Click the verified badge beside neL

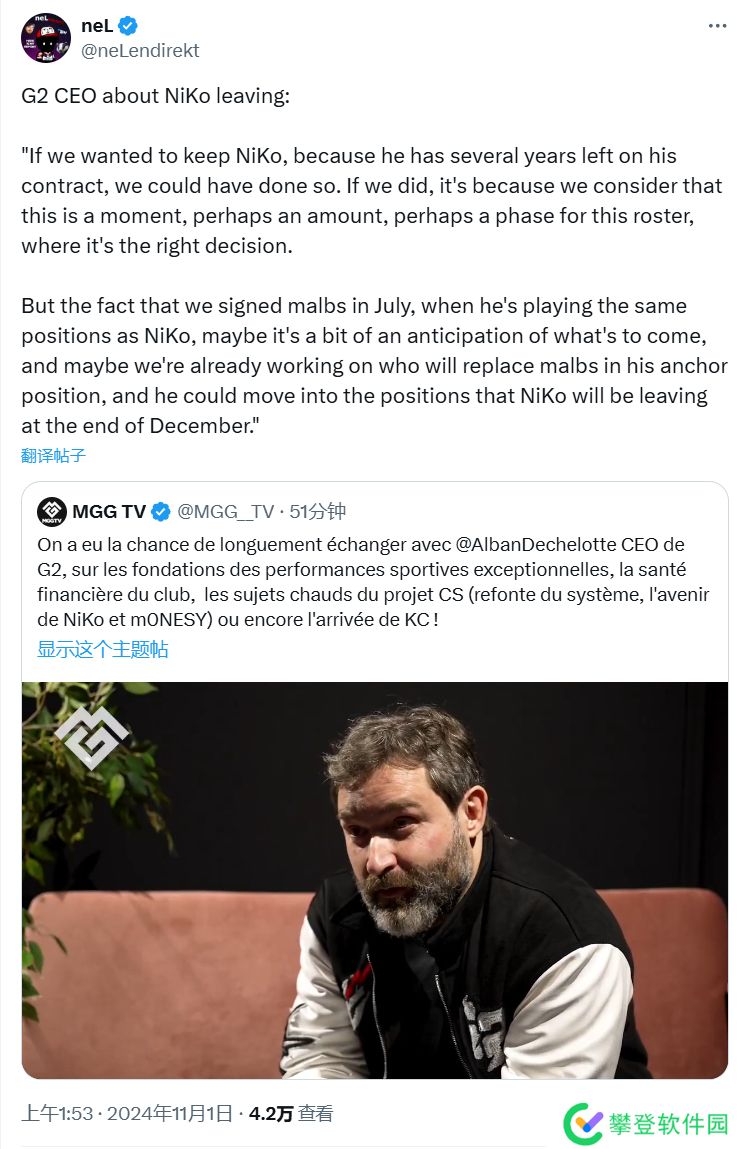coord(128,27)
